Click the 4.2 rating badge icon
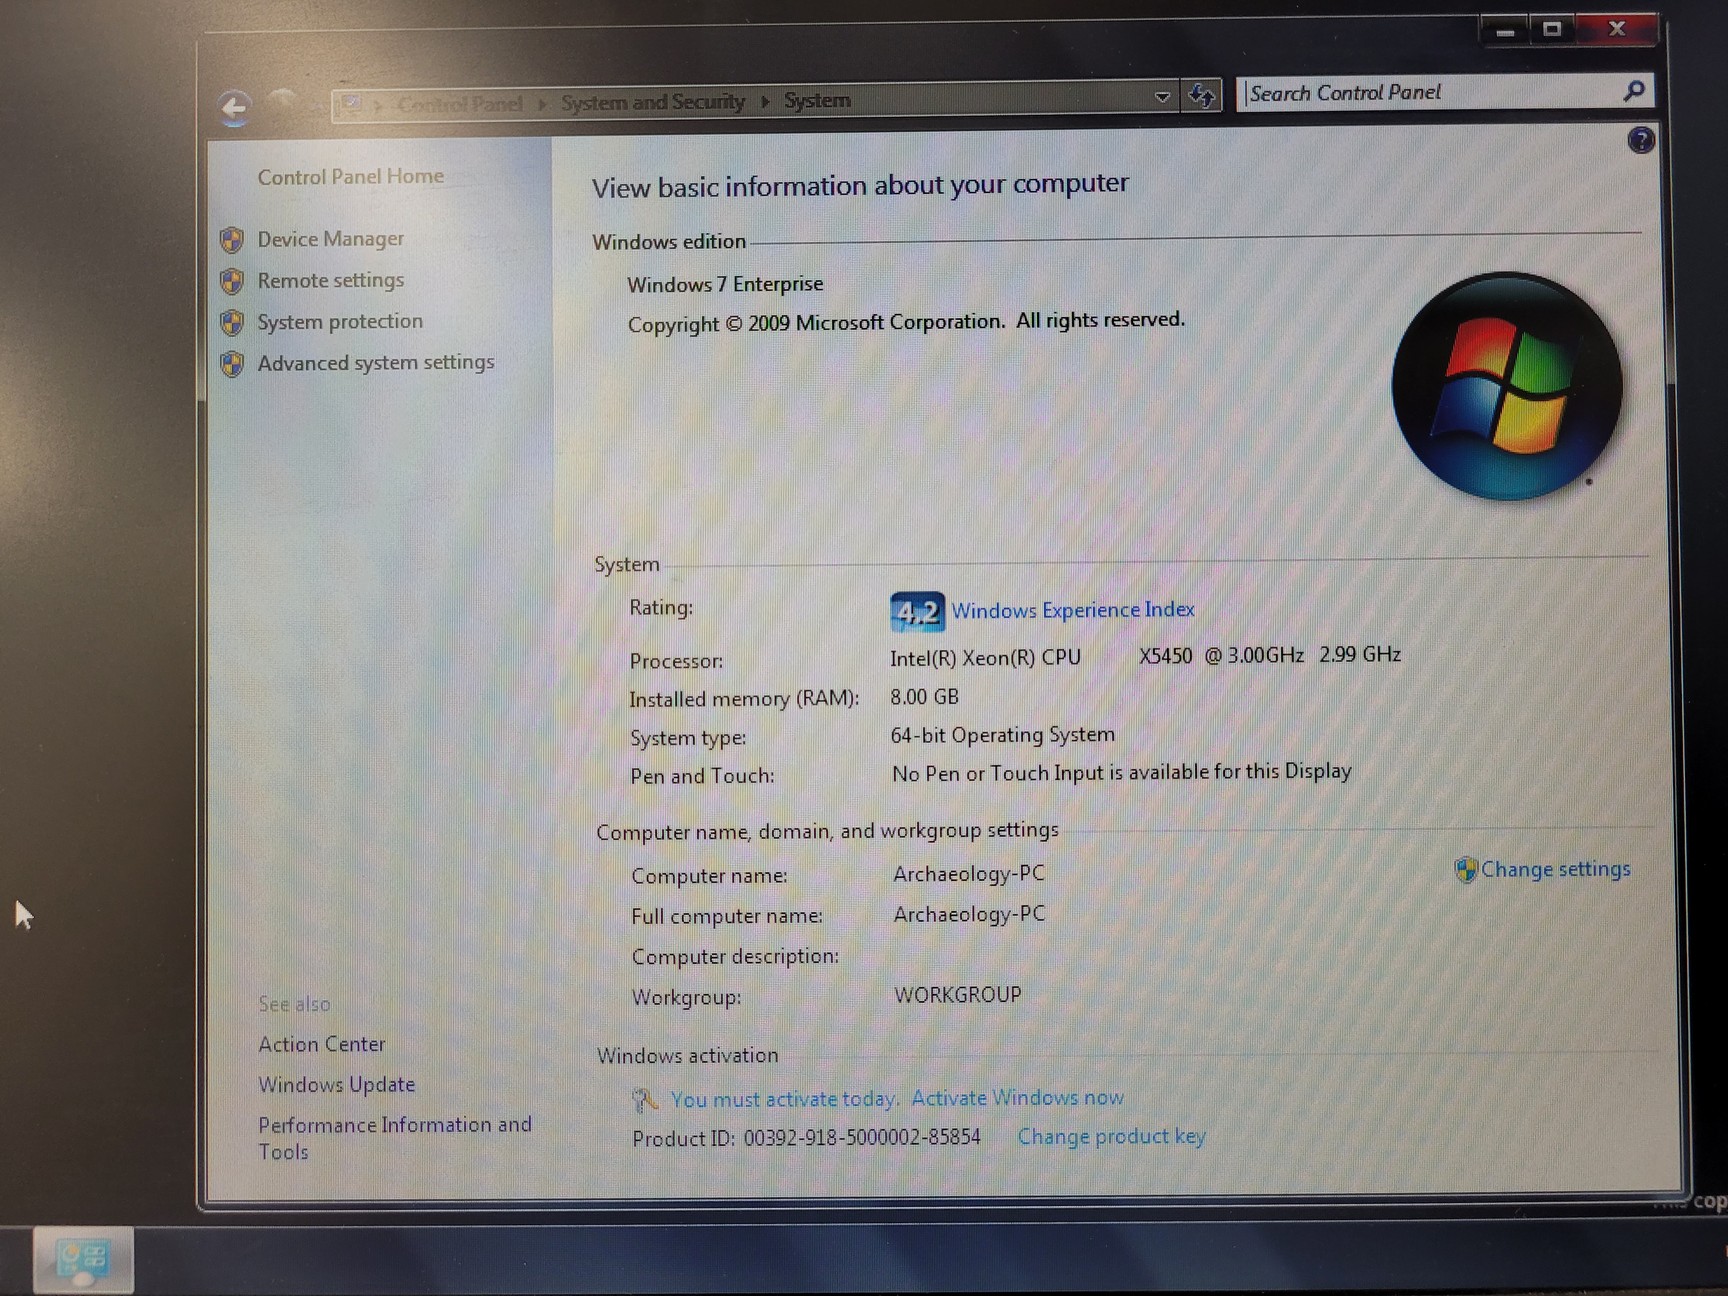 point(916,612)
